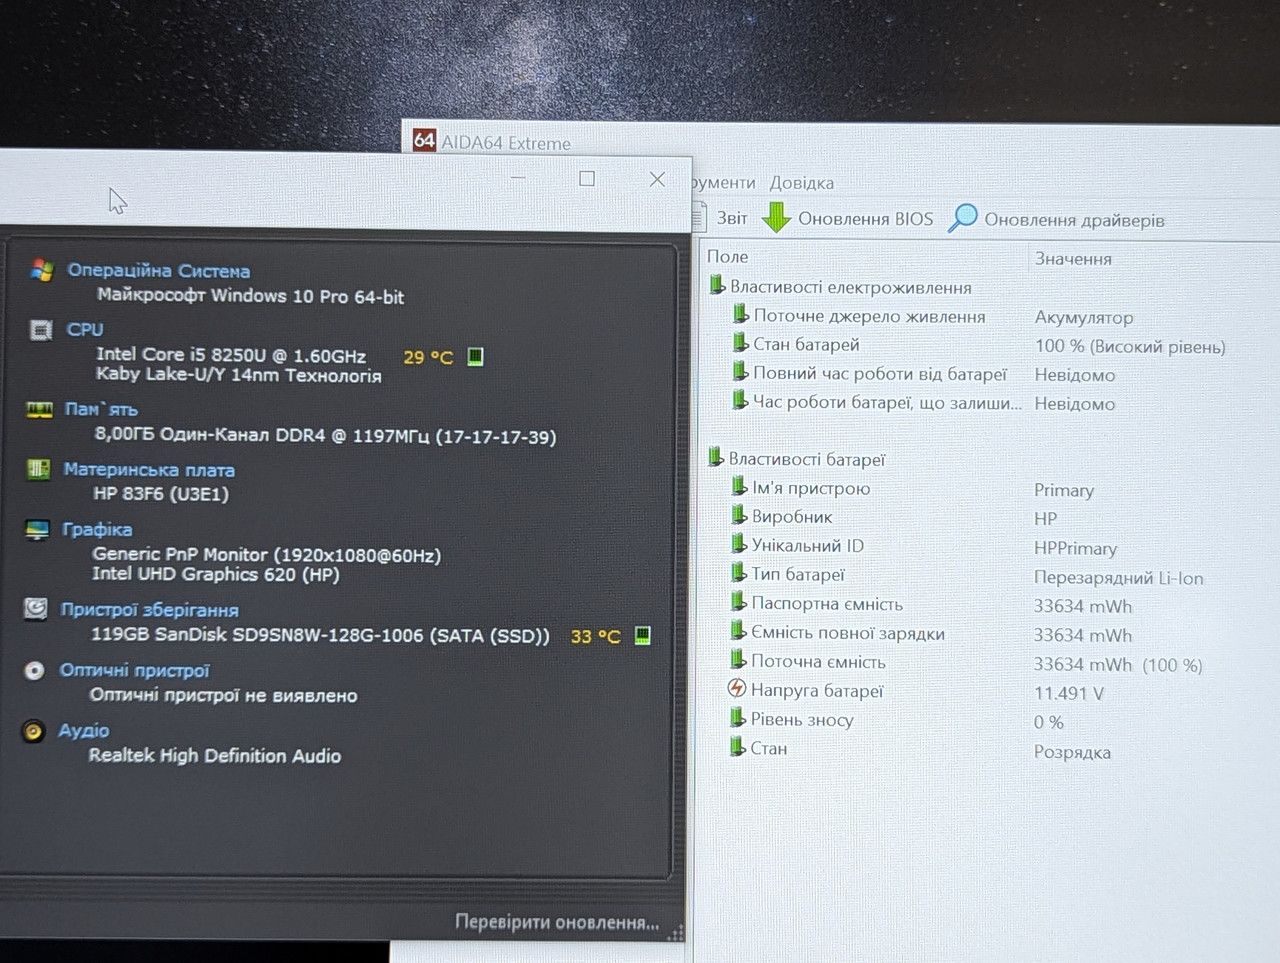Image resolution: width=1280 pixels, height=963 pixels.
Task: Click the 119GB SanDisk SSD entry
Action: point(320,635)
